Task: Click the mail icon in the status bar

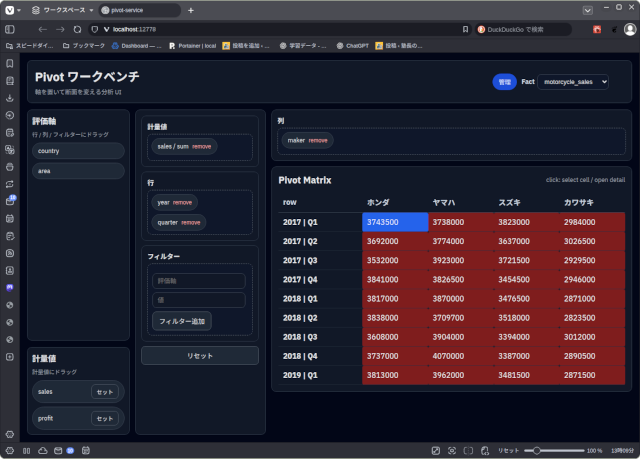Action: pos(57,451)
